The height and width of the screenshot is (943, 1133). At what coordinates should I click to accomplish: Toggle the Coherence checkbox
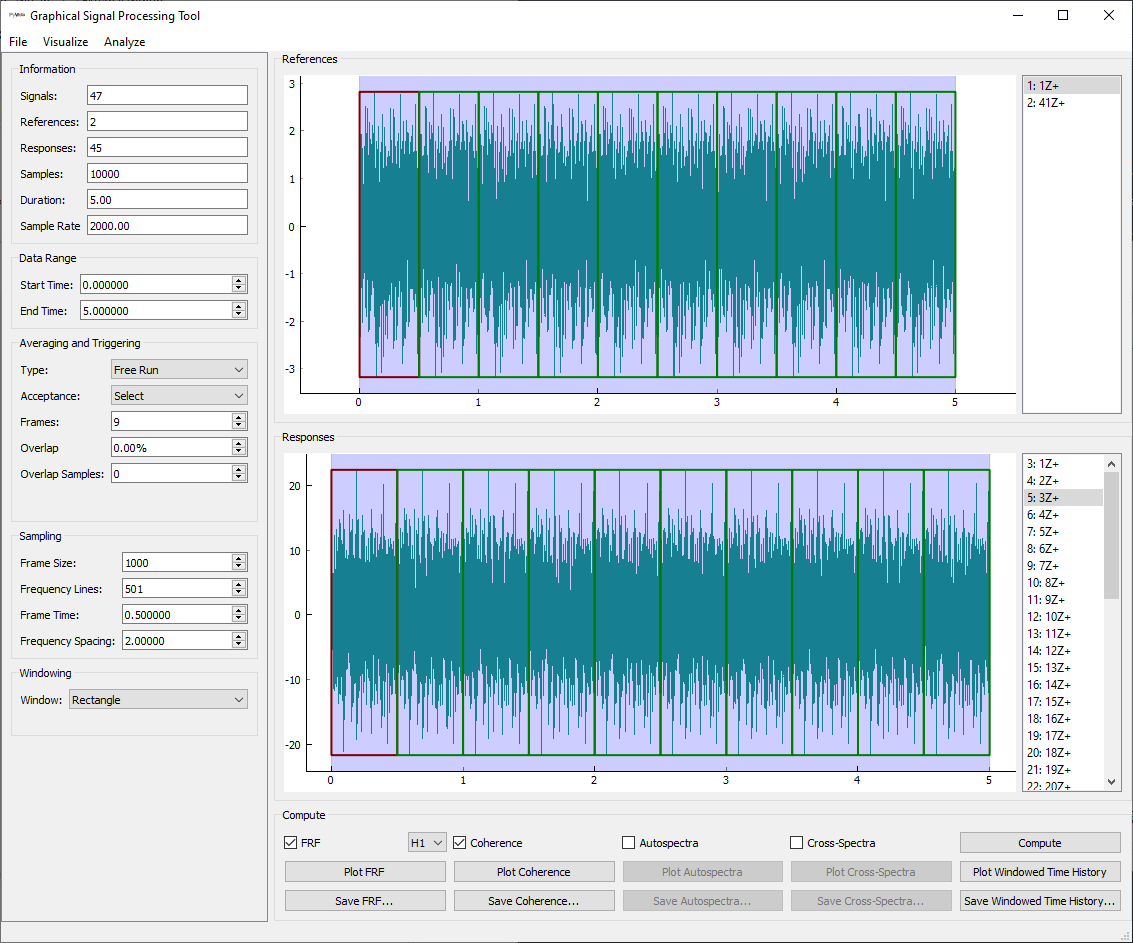click(x=460, y=843)
